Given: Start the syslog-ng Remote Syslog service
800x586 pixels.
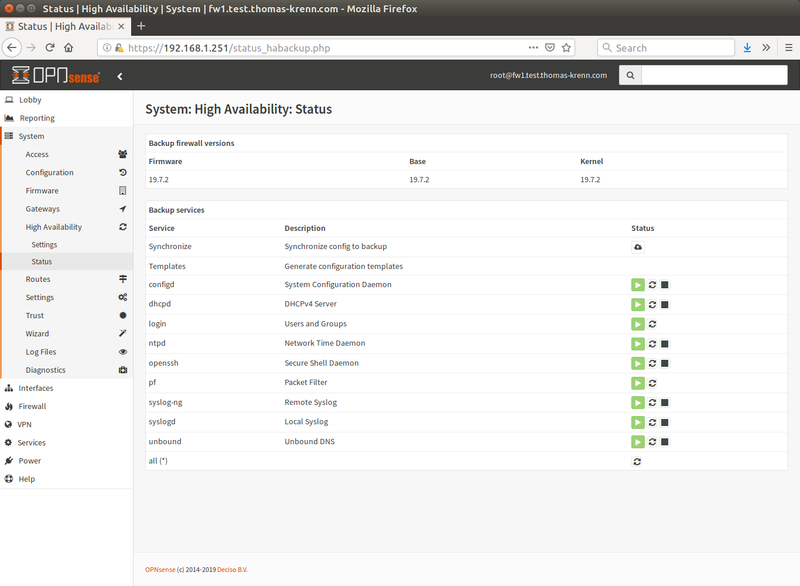Looking at the screenshot, I should click(x=638, y=402).
